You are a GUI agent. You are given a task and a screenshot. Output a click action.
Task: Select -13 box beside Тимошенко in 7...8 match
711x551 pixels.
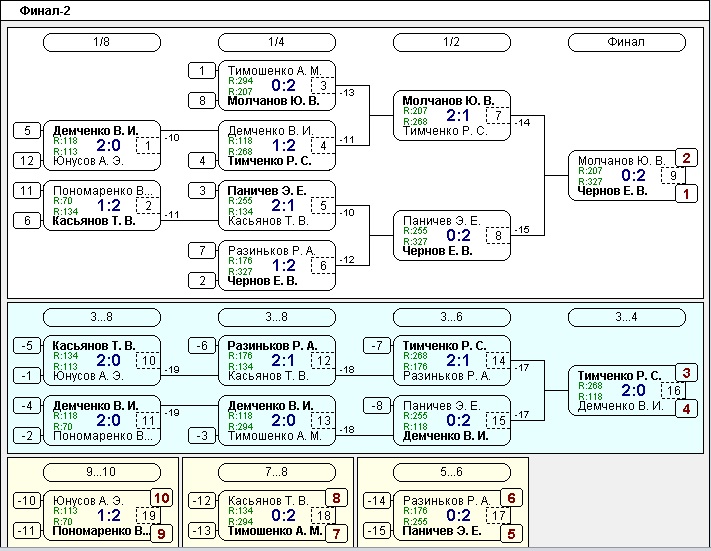202,531
